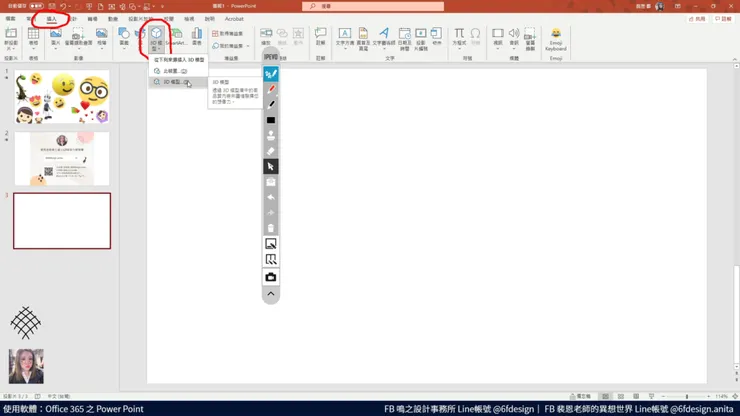Choose stock 3D Models menu entry
This screenshot has height=416, width=740.
177,82
